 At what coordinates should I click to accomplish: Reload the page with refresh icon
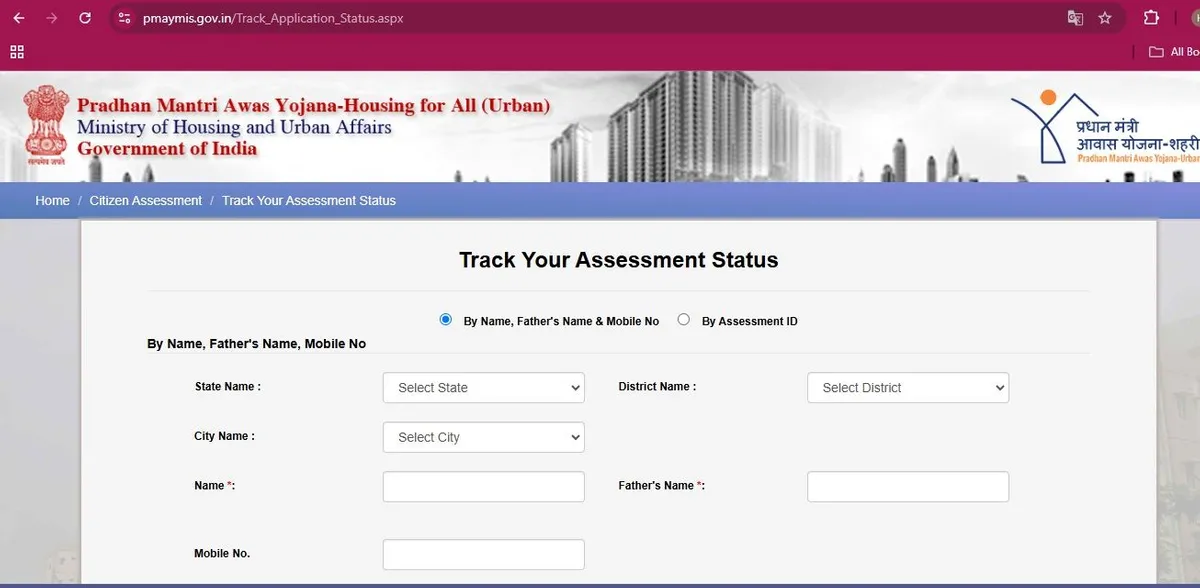coord(85,18)
